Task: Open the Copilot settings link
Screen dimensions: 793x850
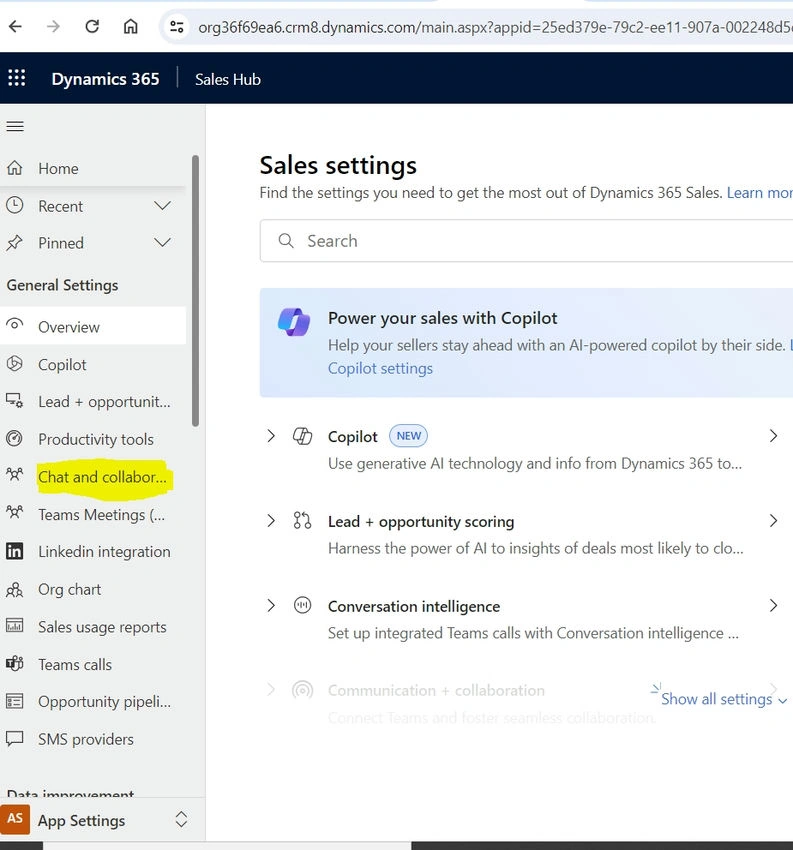Action: click(380, 368)
